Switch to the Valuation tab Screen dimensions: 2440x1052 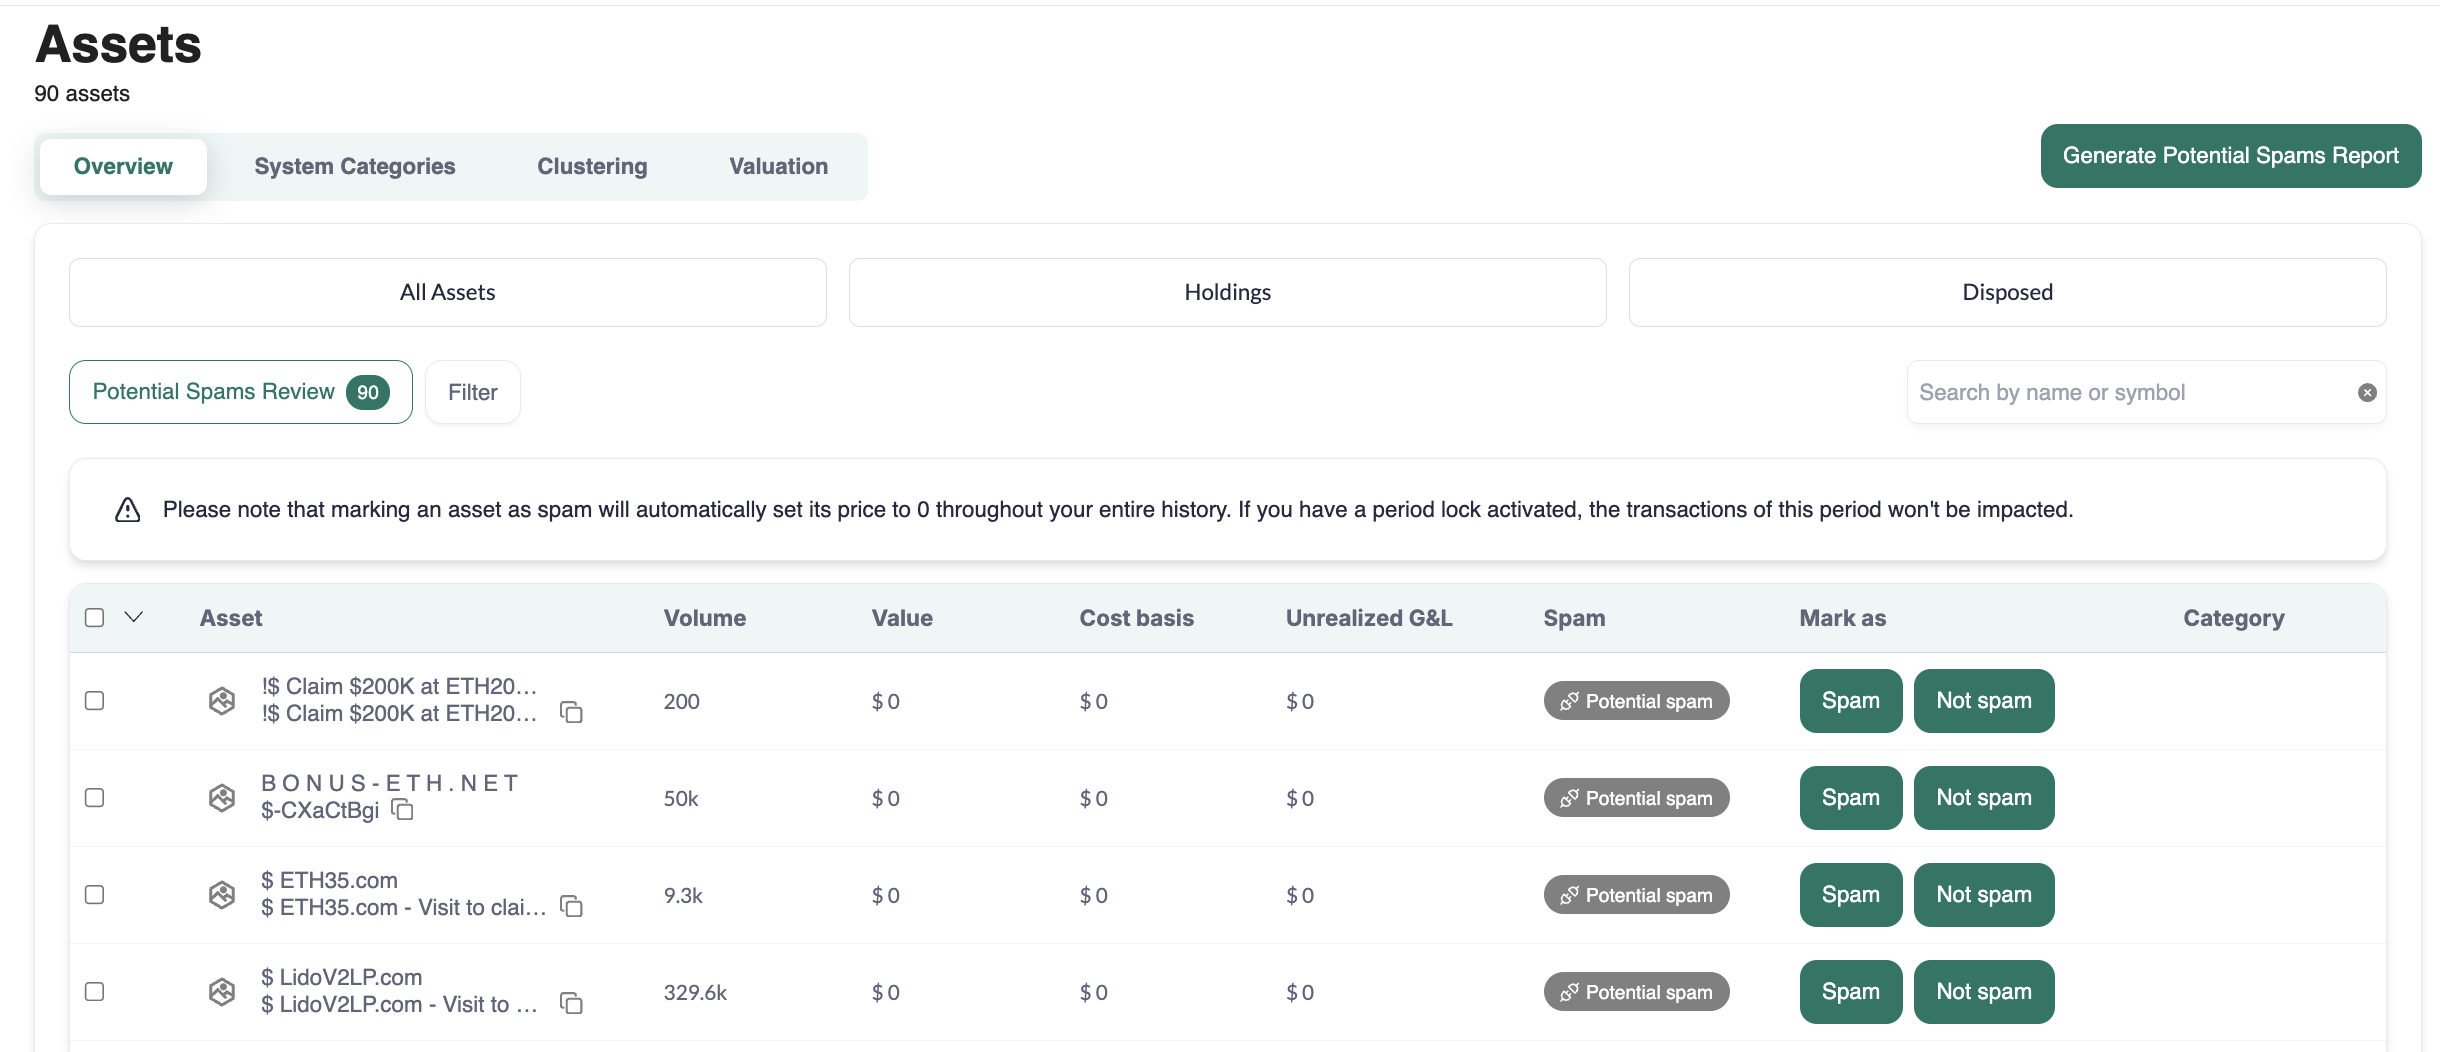coord(778,167)
